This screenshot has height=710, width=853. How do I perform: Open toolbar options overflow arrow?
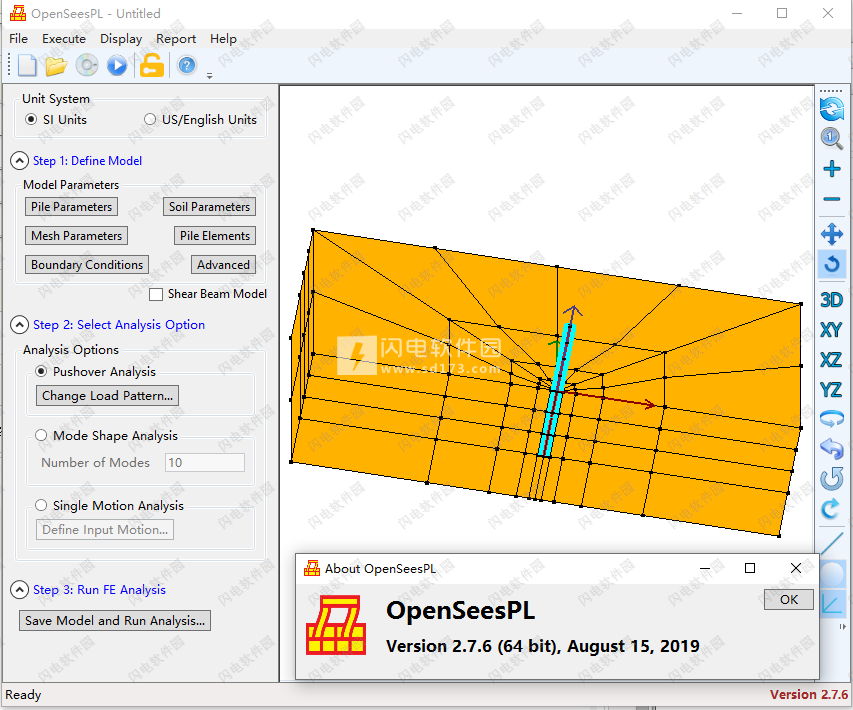coord(209,76)
